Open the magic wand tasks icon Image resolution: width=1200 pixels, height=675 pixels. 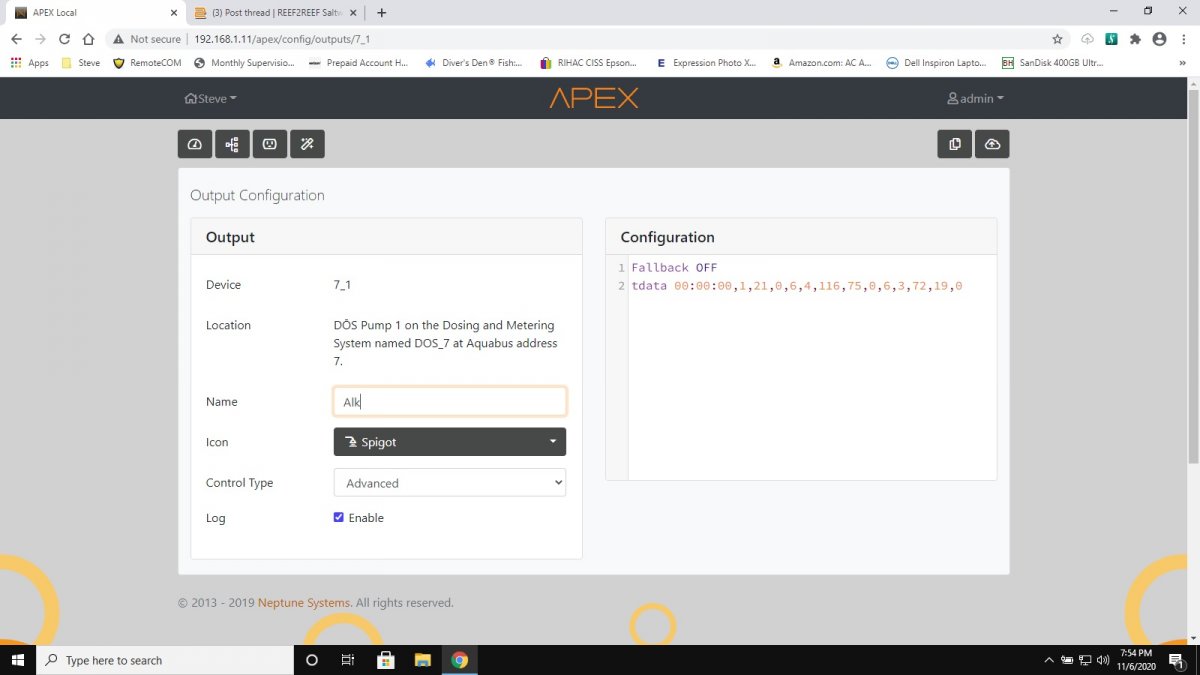[x=307, y=144]
